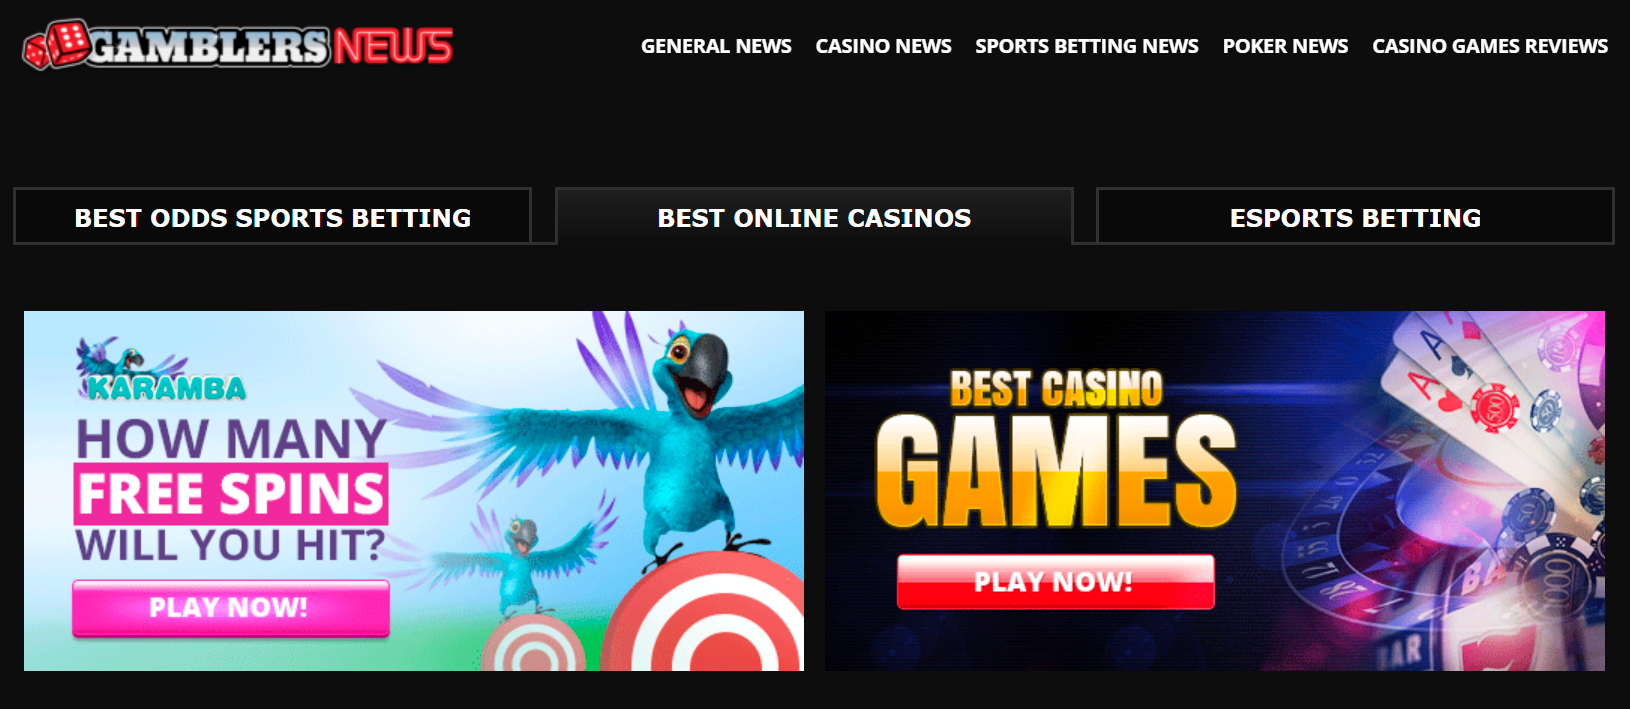The height and width of the screenshot is (709, 1630).
Task: Click the pink Play Now button
Action: 230,608
